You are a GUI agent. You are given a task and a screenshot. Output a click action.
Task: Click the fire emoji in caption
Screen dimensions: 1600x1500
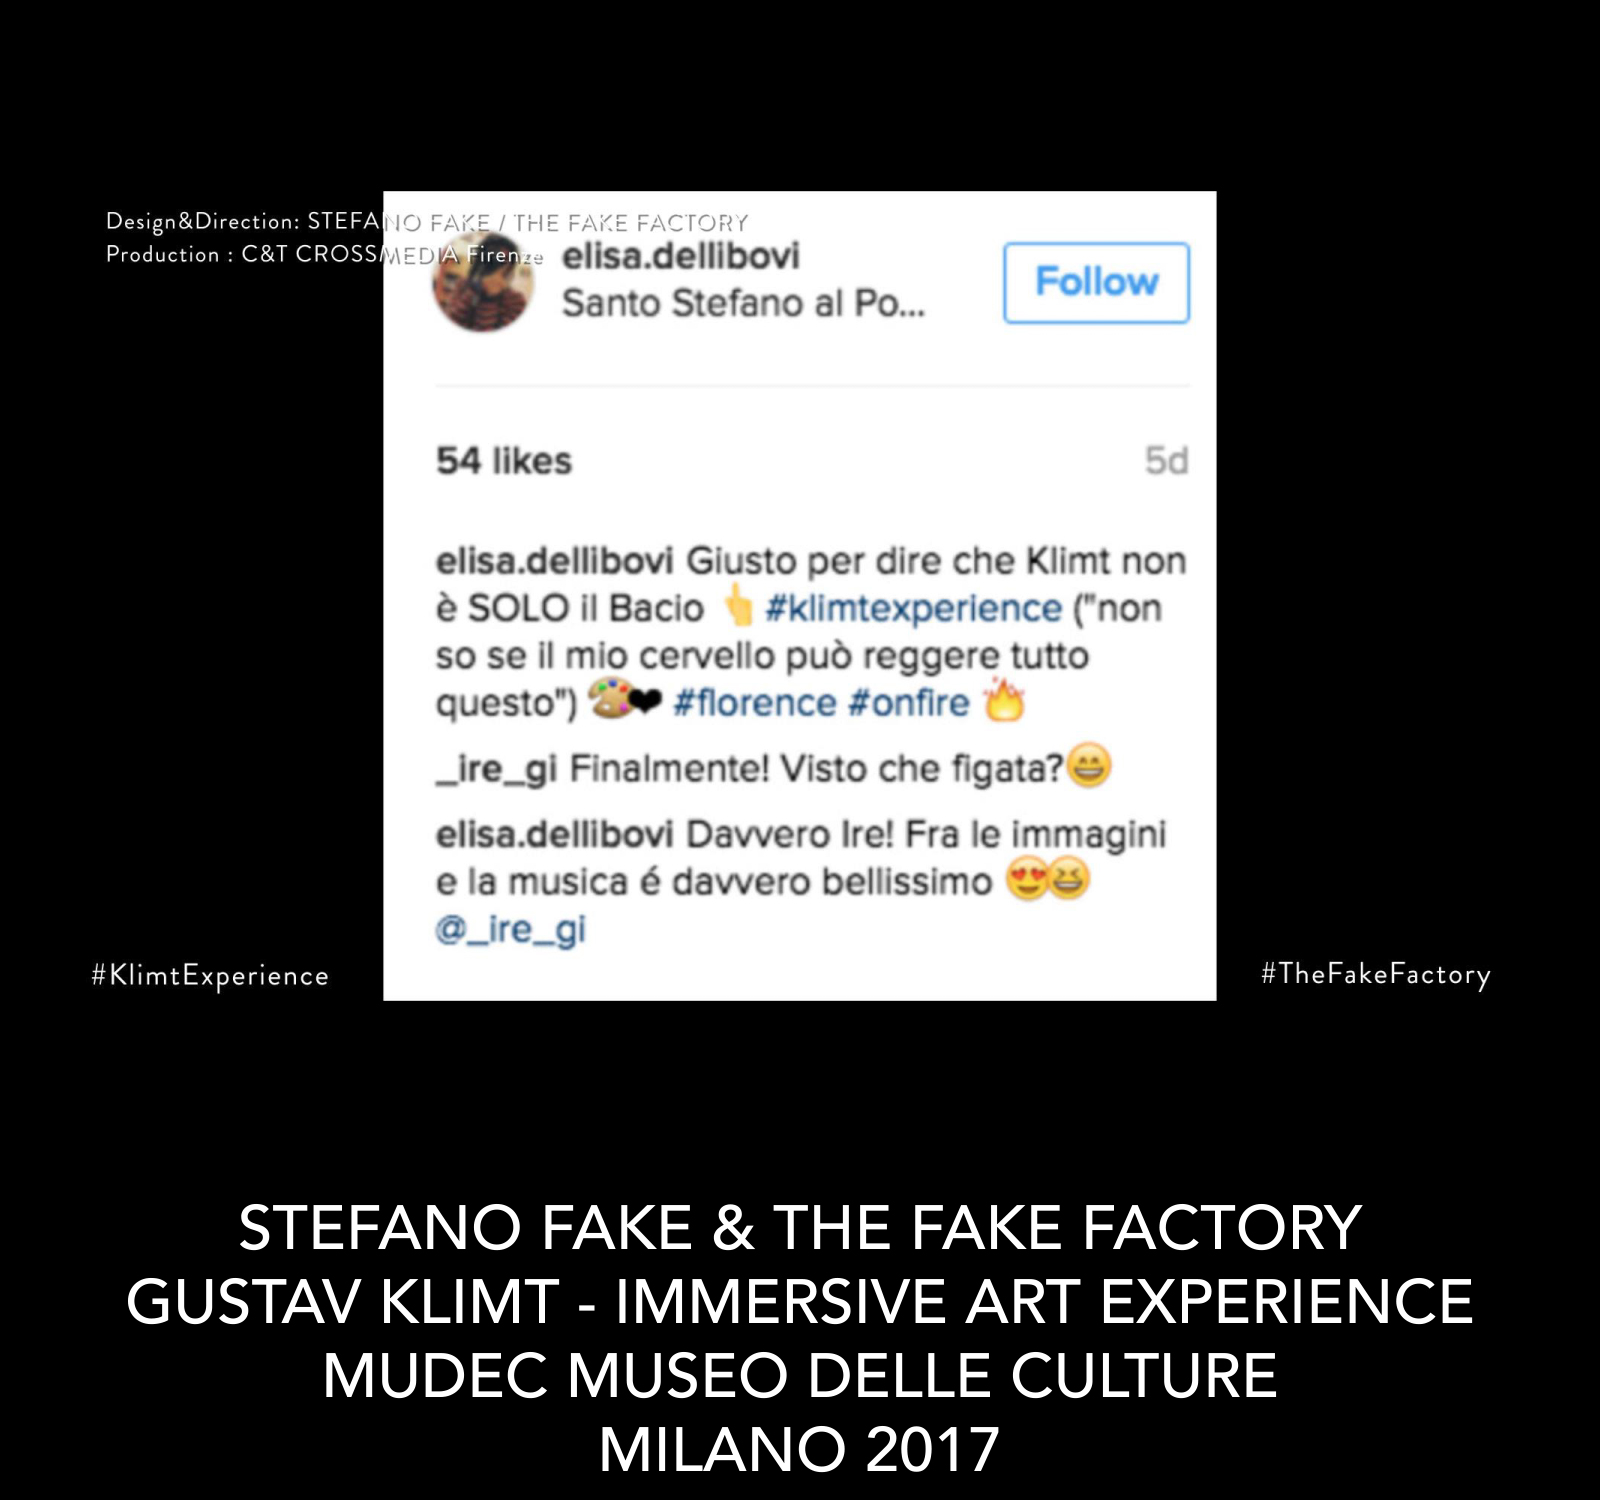[x=1004, y=700]
